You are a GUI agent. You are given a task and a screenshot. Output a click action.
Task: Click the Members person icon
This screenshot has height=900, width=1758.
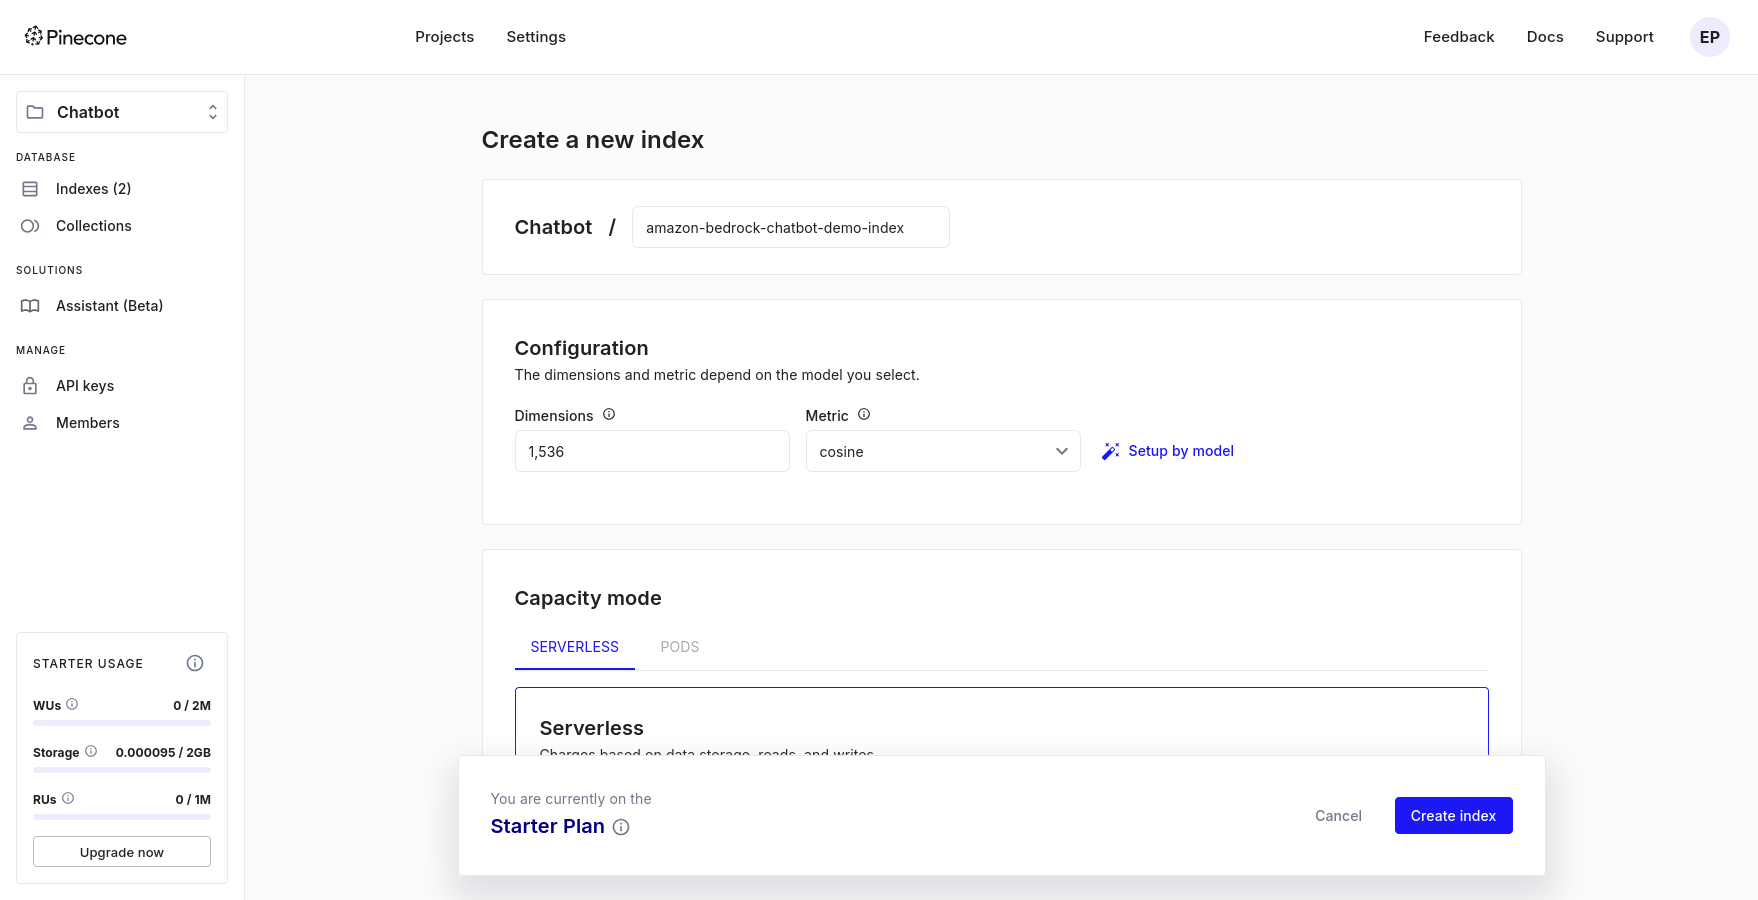click(x=30, y=423)
